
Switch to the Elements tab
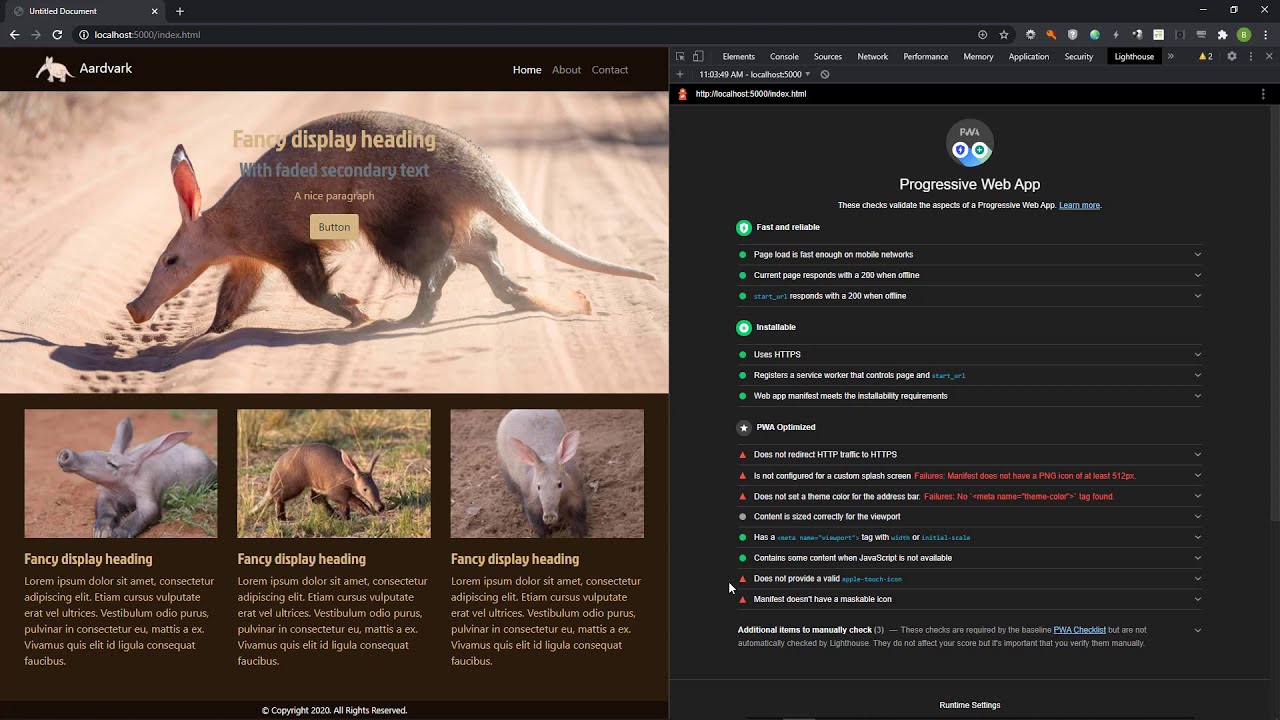click(x=739, y=56)
